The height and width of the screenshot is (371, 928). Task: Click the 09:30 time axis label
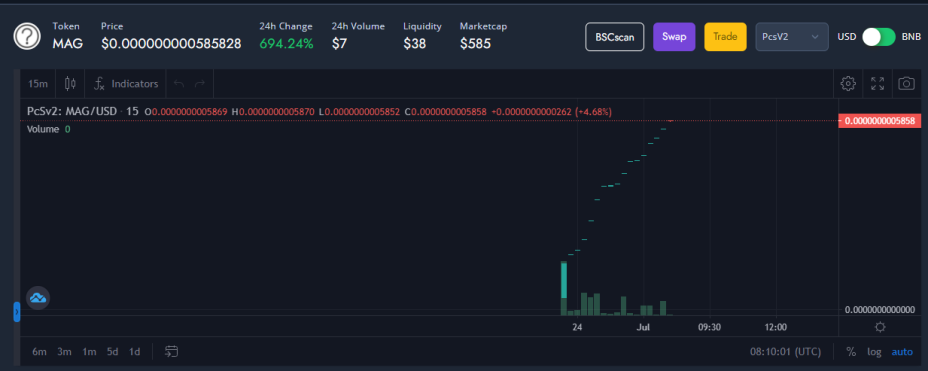[709, 327]
